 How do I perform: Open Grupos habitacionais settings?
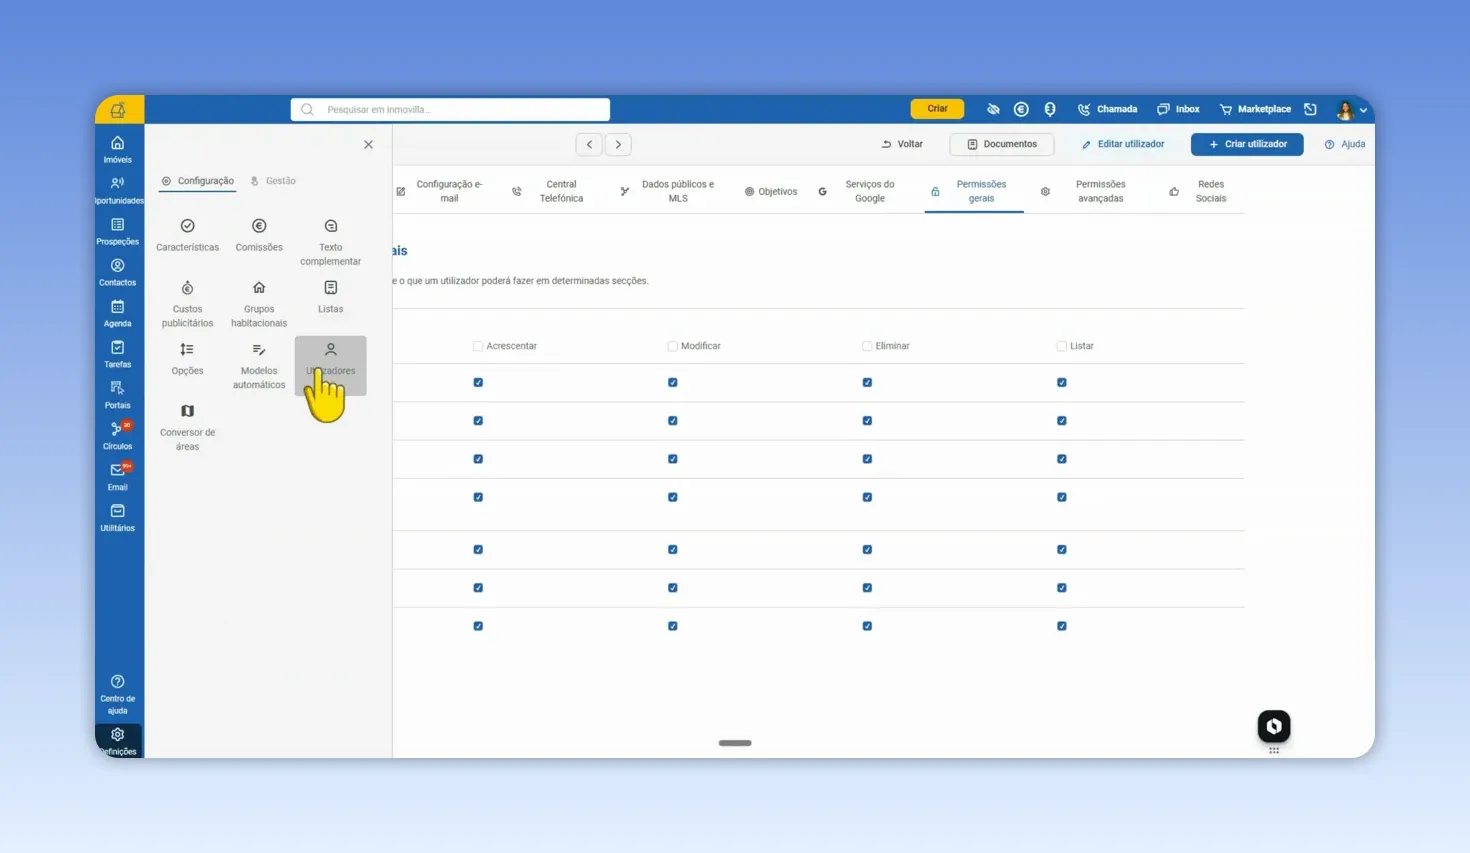259,304
